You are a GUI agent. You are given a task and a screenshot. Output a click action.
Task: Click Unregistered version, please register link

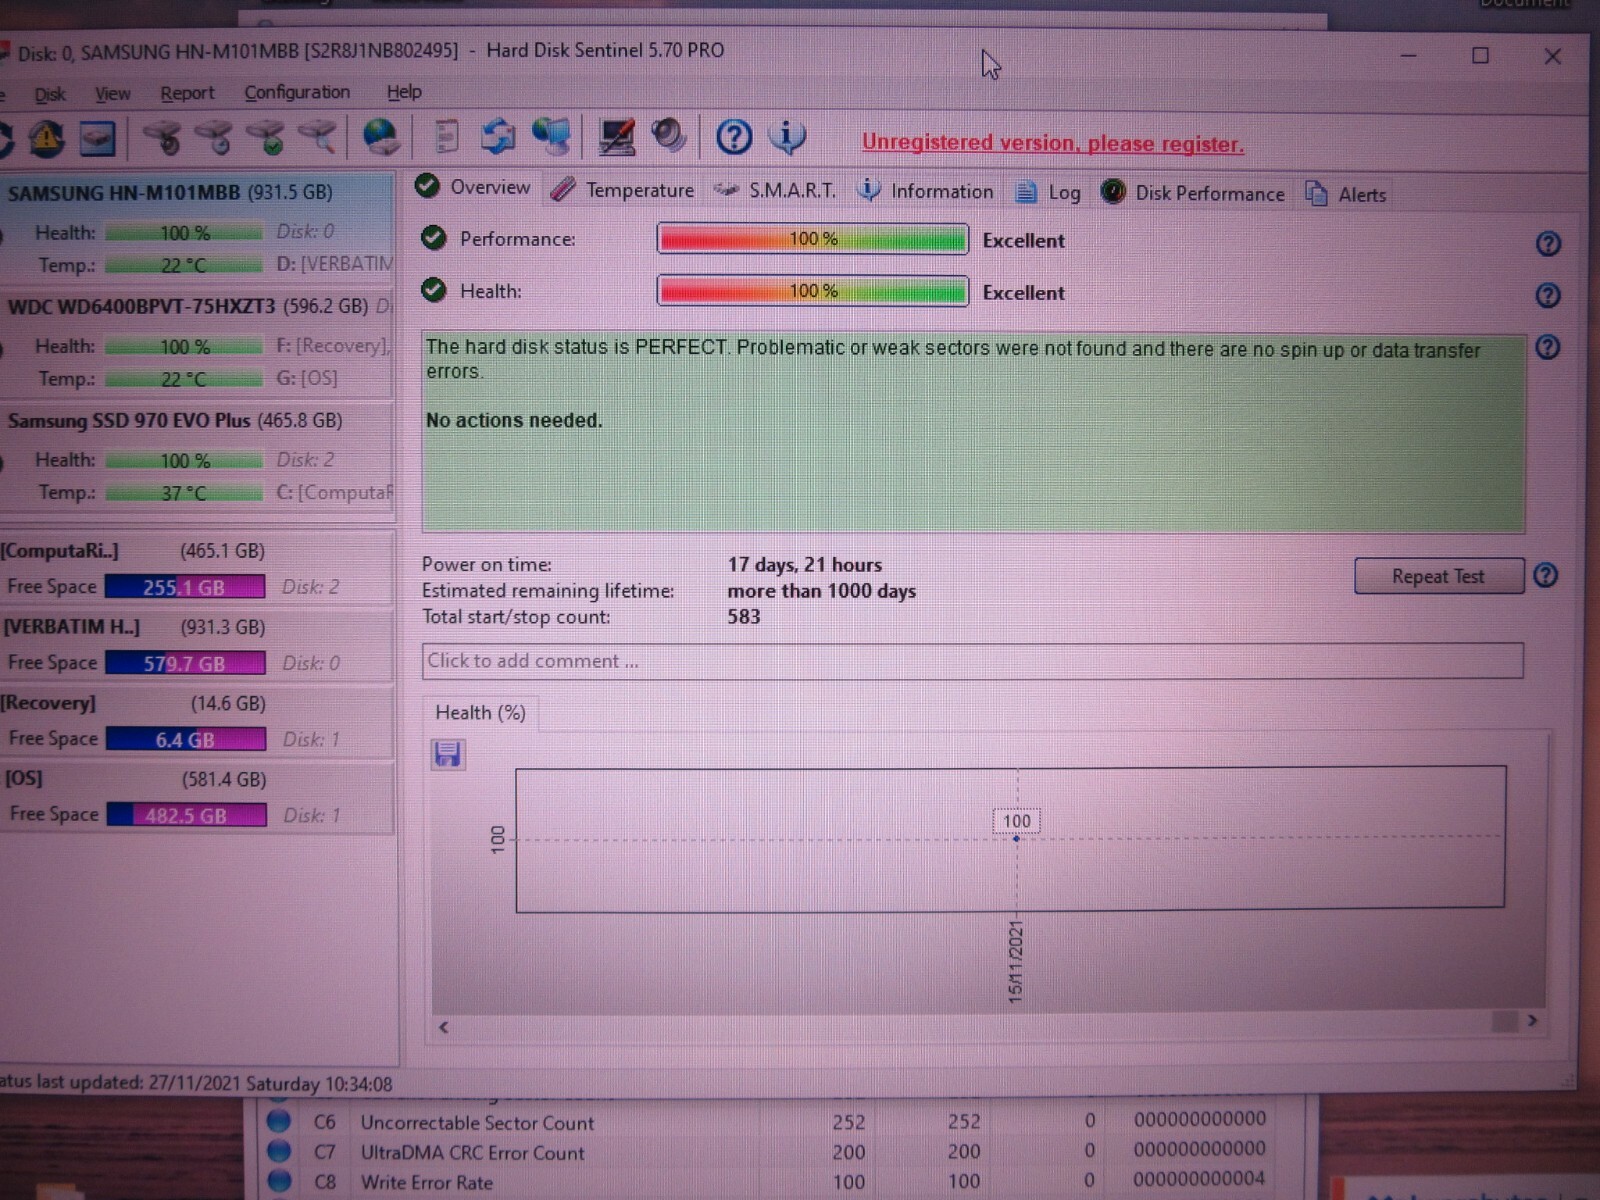click(1053, 143)
